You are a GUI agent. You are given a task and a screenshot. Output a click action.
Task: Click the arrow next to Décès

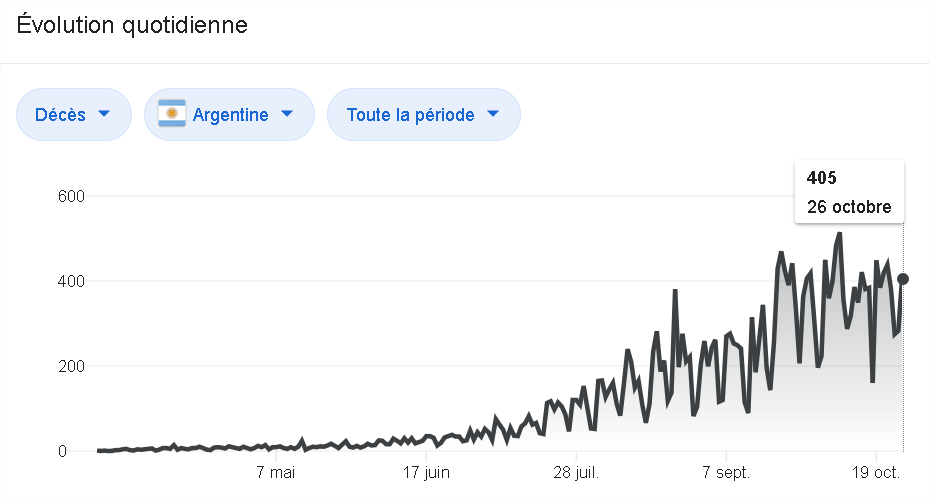[x=104, y=115]
